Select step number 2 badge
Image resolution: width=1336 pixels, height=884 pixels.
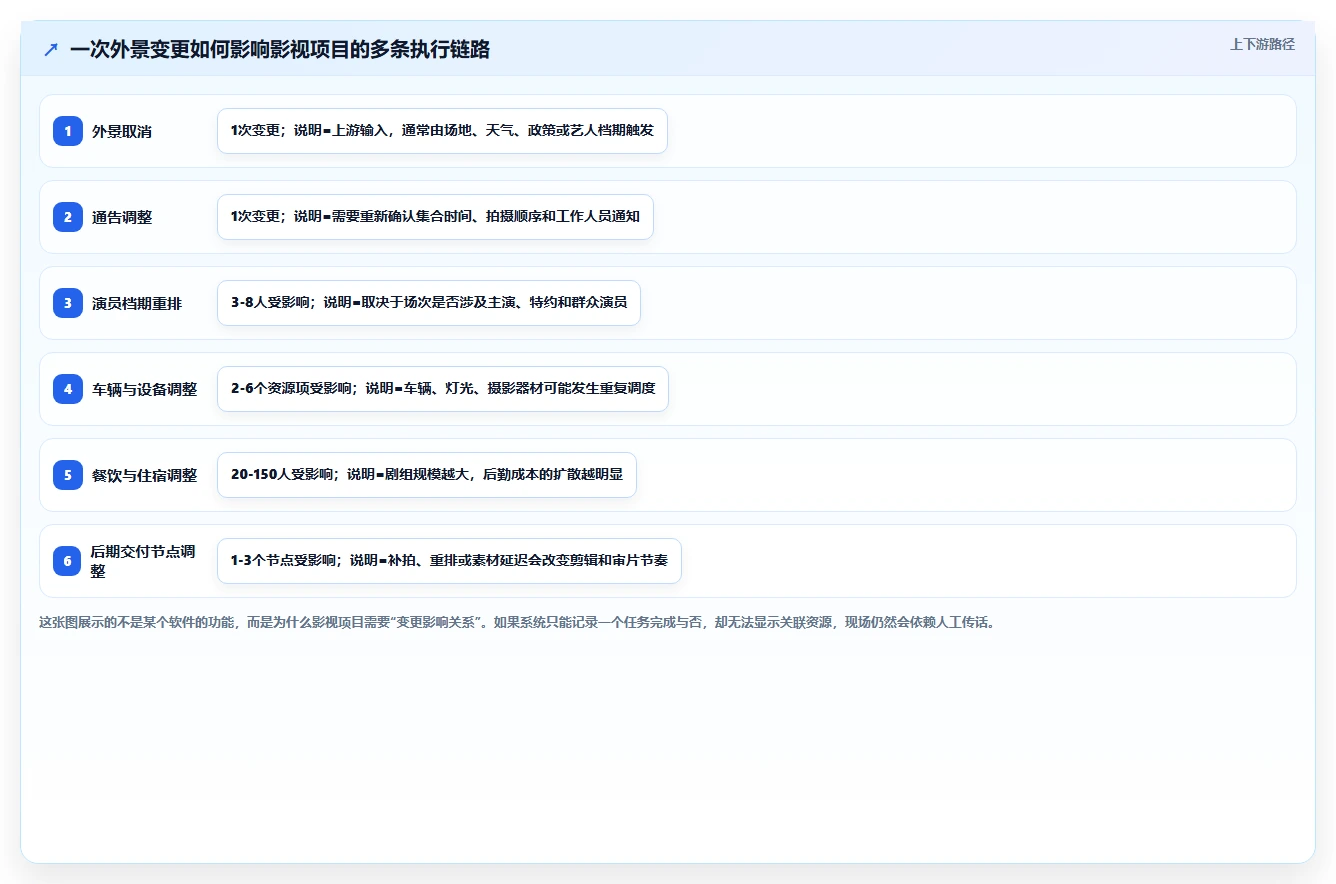pos(68,217)
